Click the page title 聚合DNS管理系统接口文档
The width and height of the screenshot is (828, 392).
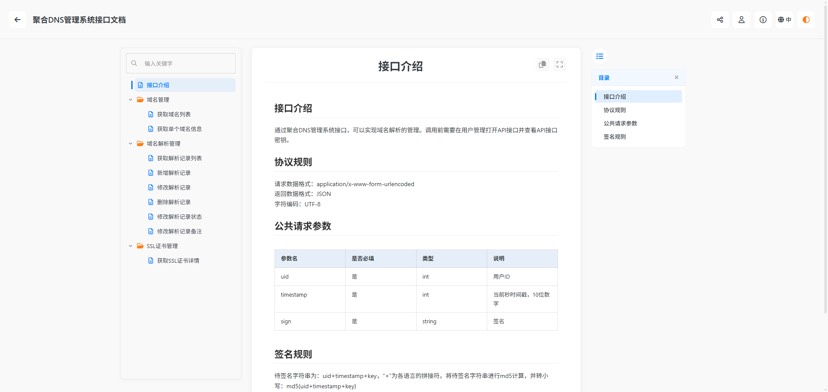[x=79, y=20]
